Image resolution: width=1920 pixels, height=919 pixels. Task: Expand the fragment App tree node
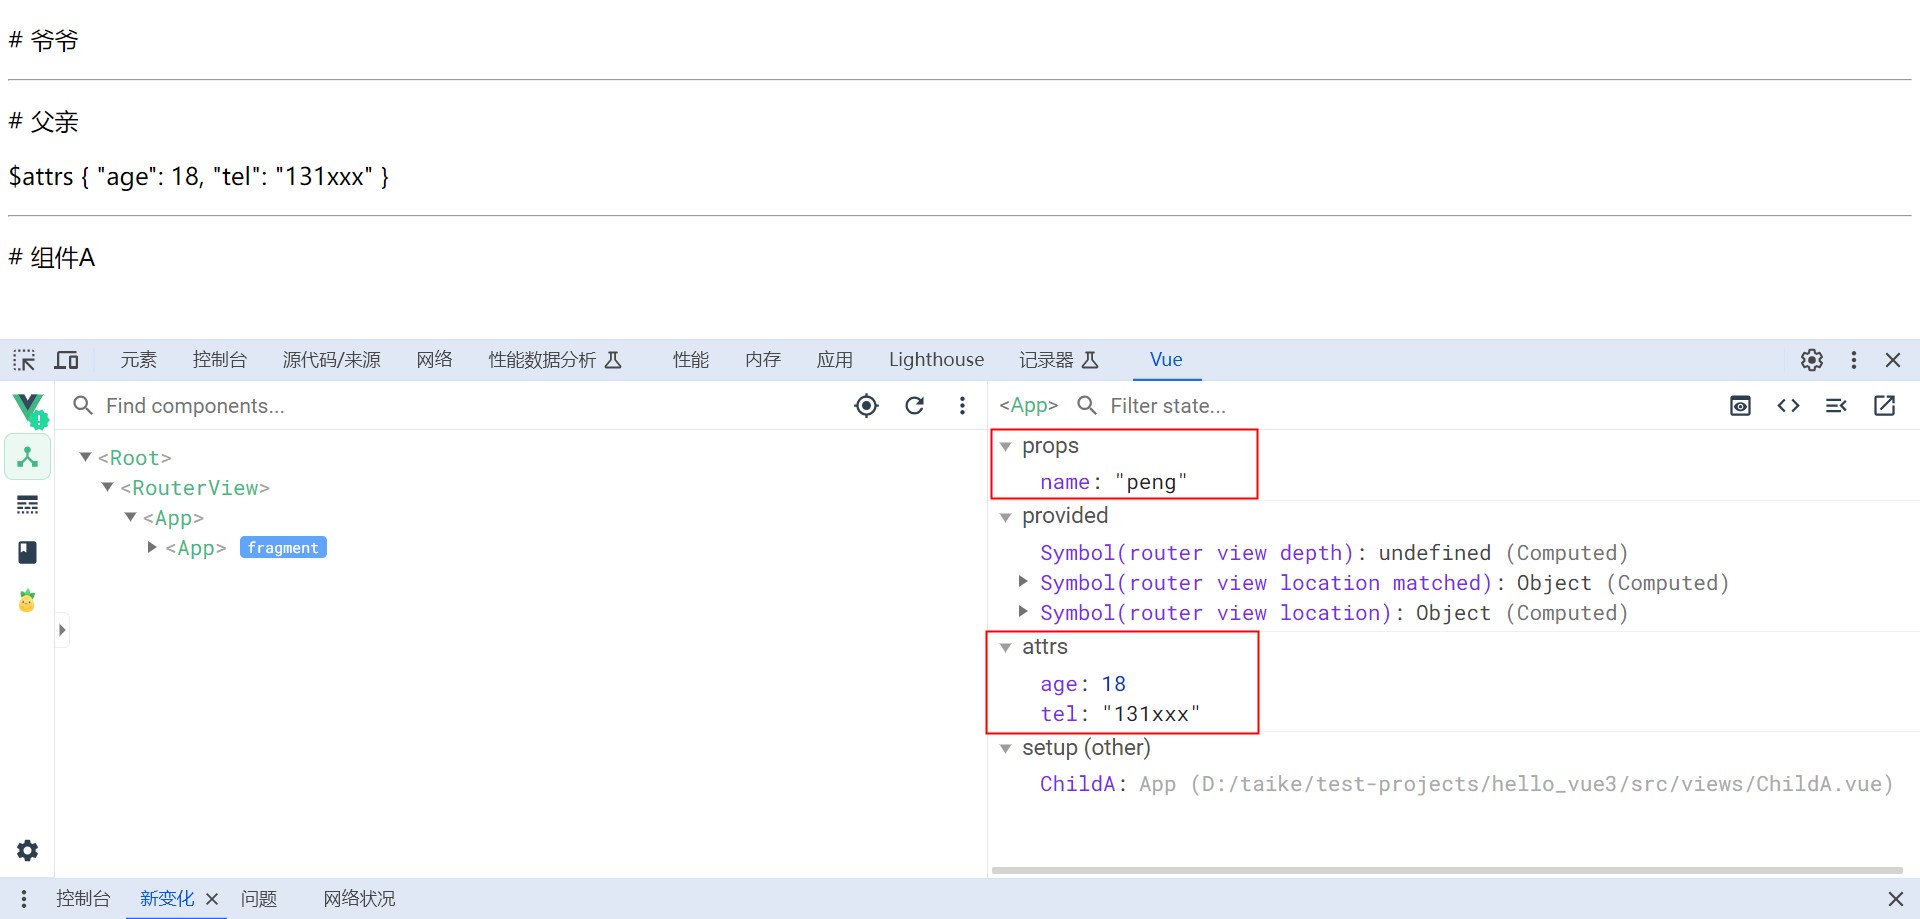tap(152, 547)
